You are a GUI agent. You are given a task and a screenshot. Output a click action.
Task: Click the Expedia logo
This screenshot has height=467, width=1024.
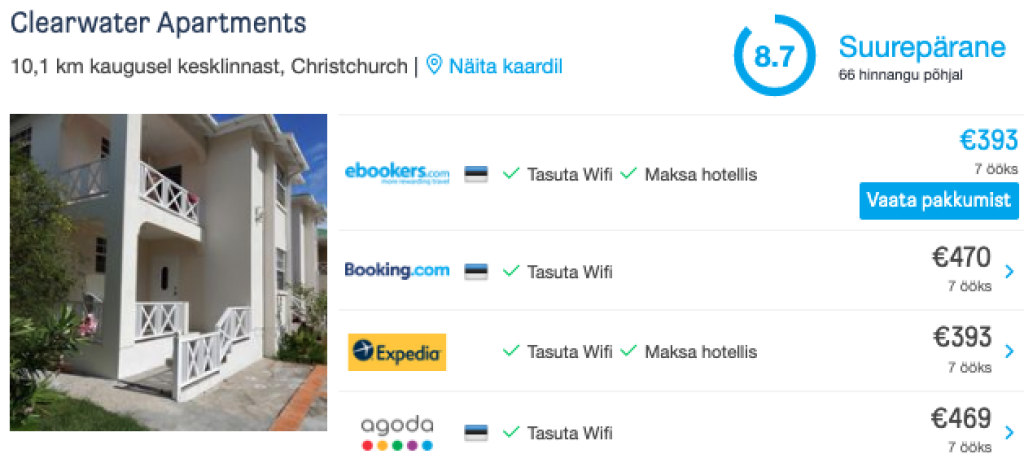click(x=397, y=352)
